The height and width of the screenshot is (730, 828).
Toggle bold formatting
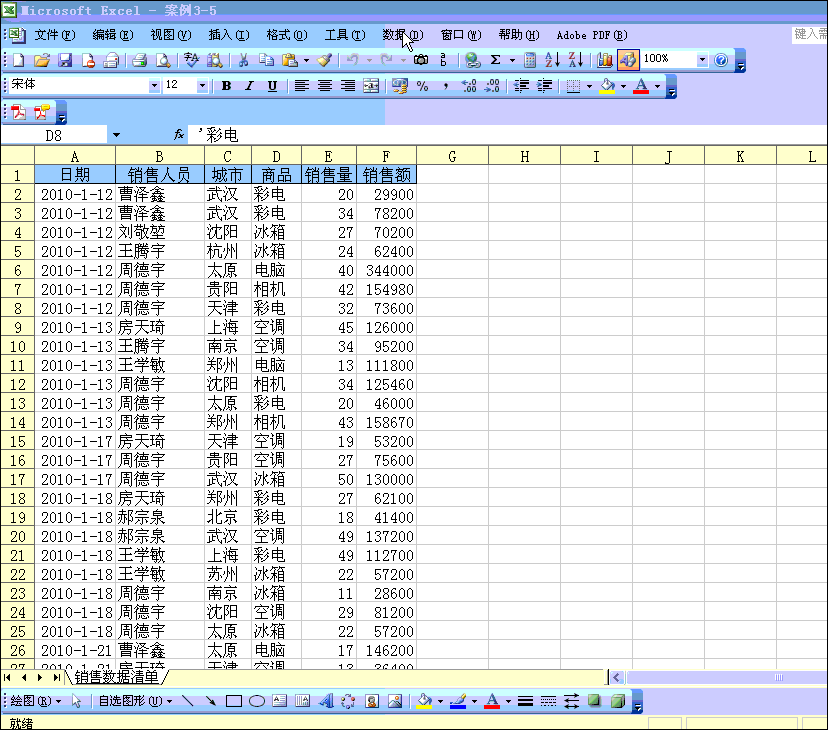click(x=226, y=86)
